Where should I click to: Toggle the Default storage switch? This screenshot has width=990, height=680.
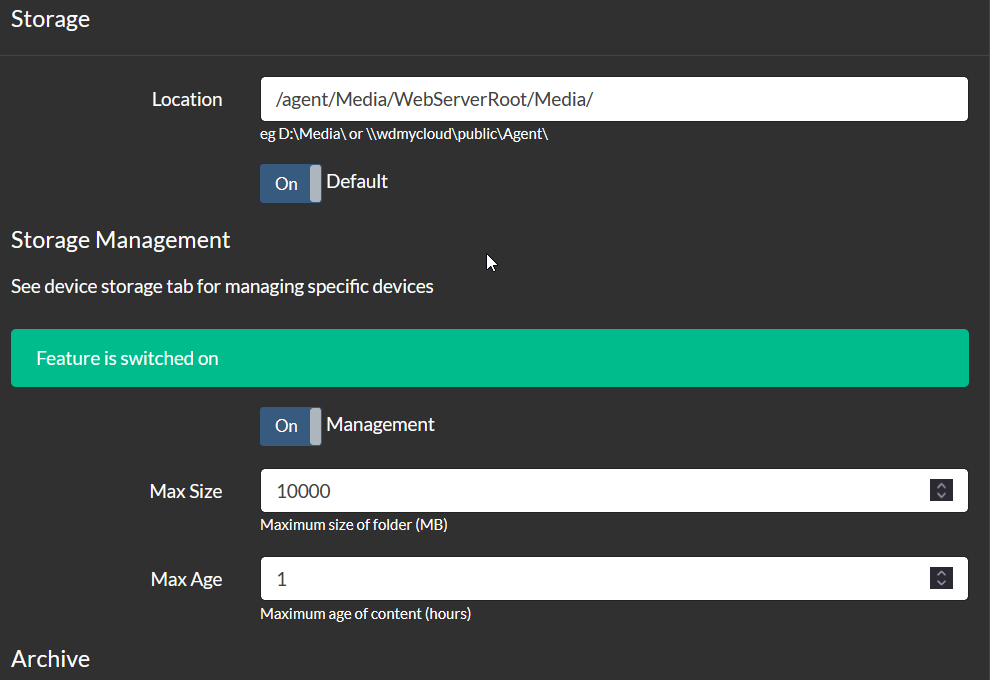click(x=290, y=184)
